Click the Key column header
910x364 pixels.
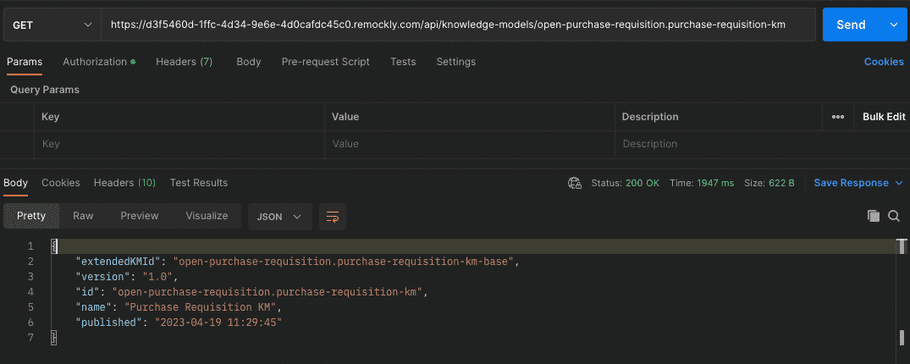[x=50, y=117]
